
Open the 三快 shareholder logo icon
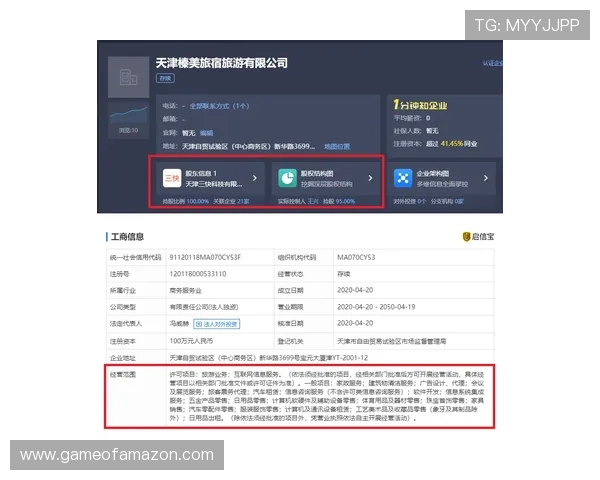tap(172, 178)
